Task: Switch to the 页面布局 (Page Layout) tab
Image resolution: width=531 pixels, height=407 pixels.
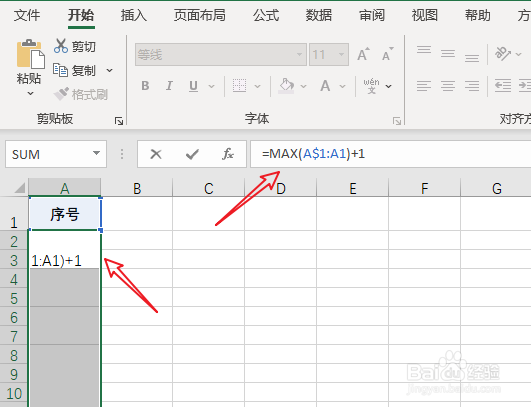Action: click(200, 15)
